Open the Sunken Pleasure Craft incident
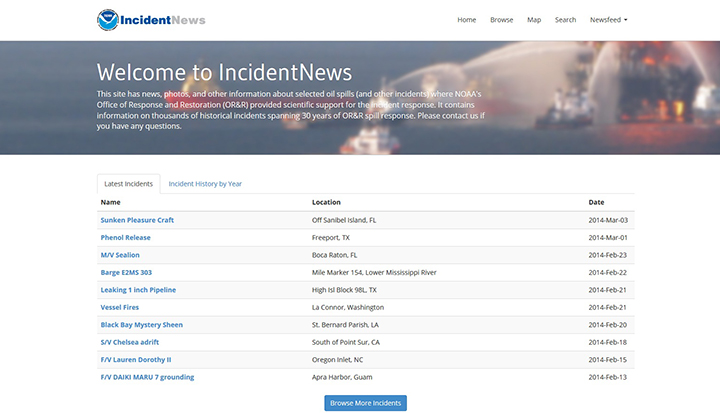 (137, 220)
